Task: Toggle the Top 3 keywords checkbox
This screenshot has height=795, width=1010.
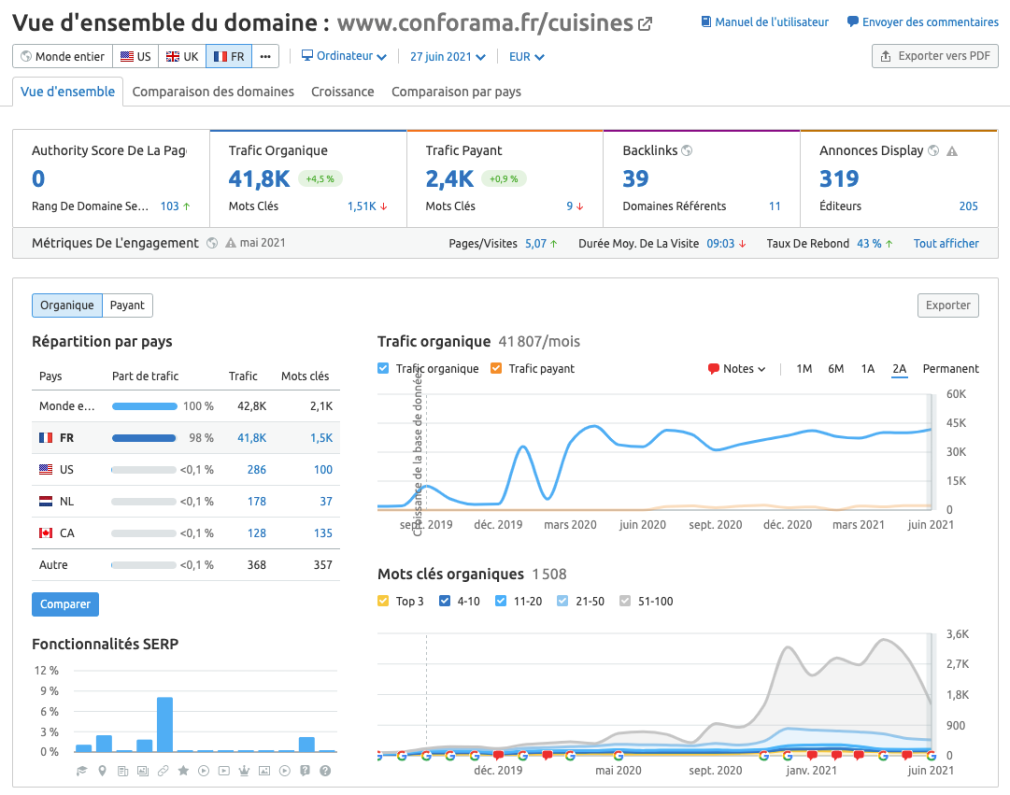Action: pos(383,601)
